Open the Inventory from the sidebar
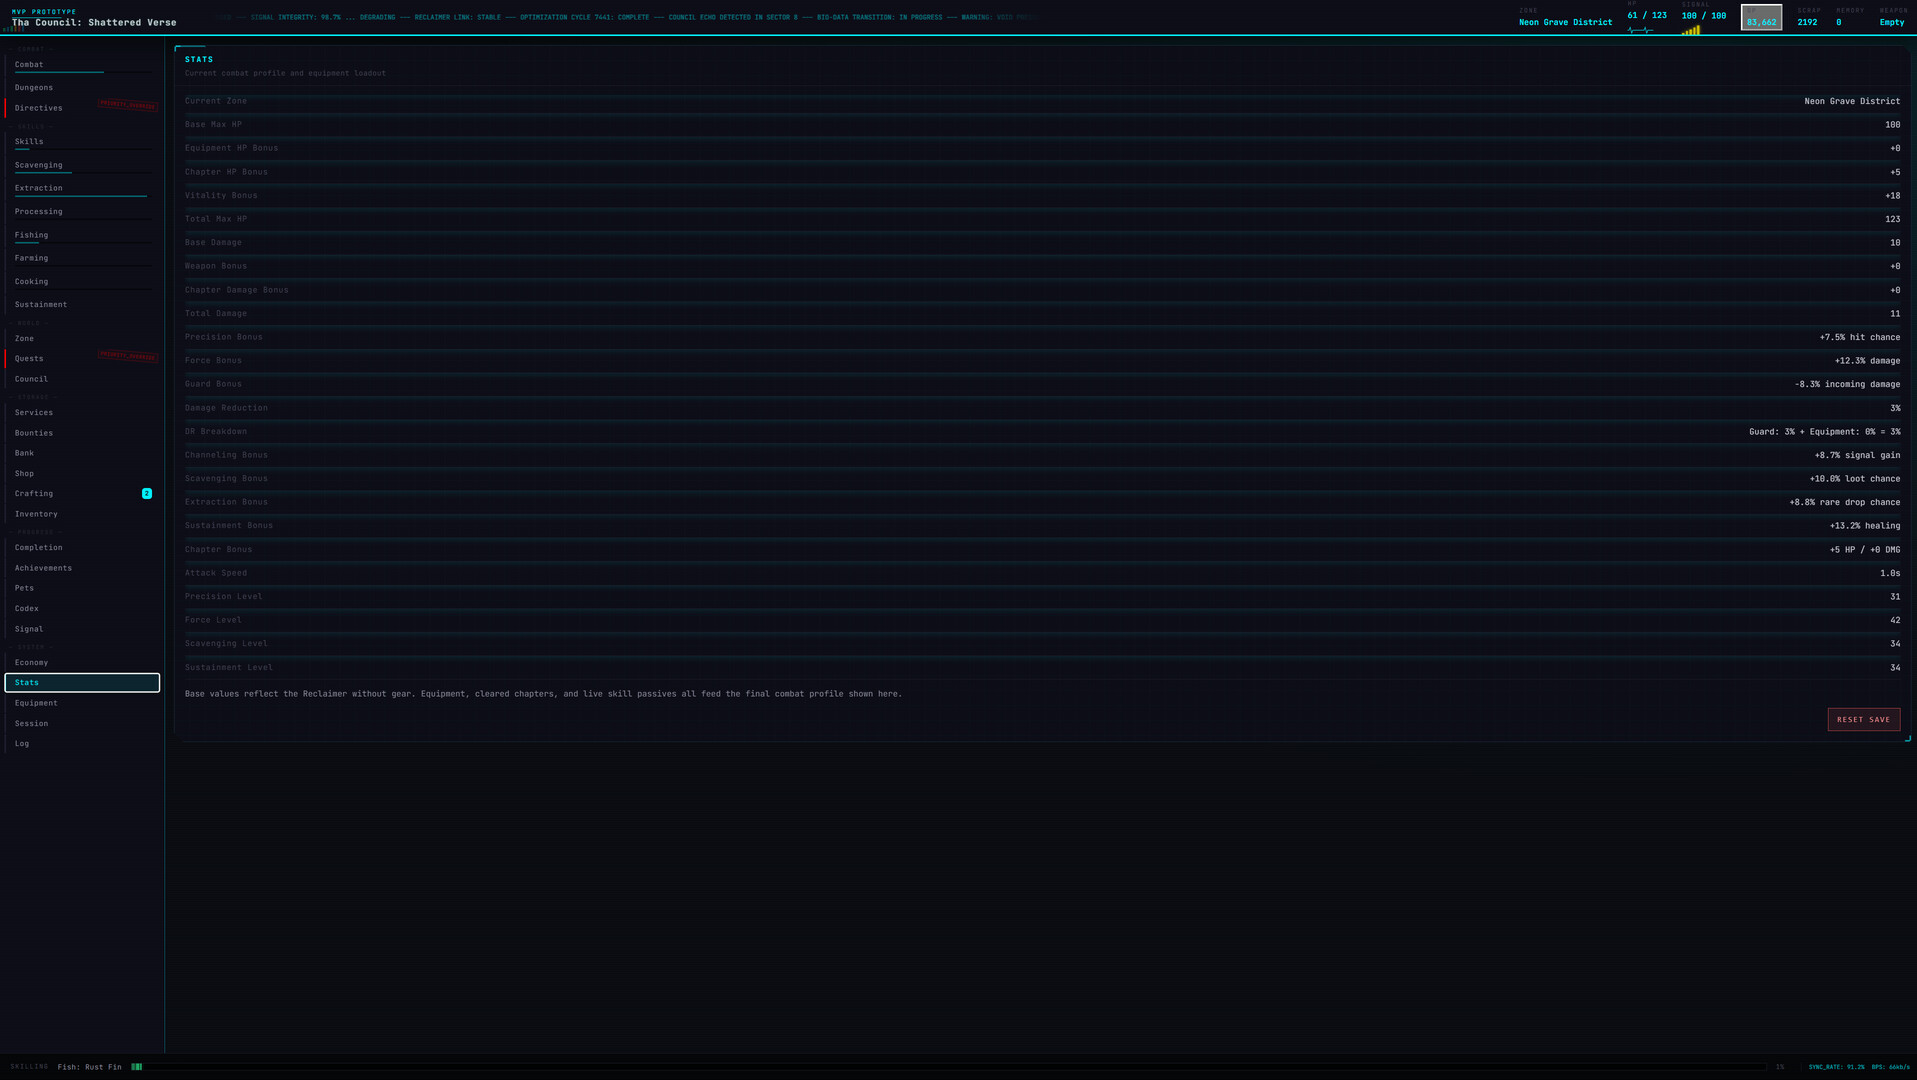This screenshot has width=1917, height=1080. [36, 514]
